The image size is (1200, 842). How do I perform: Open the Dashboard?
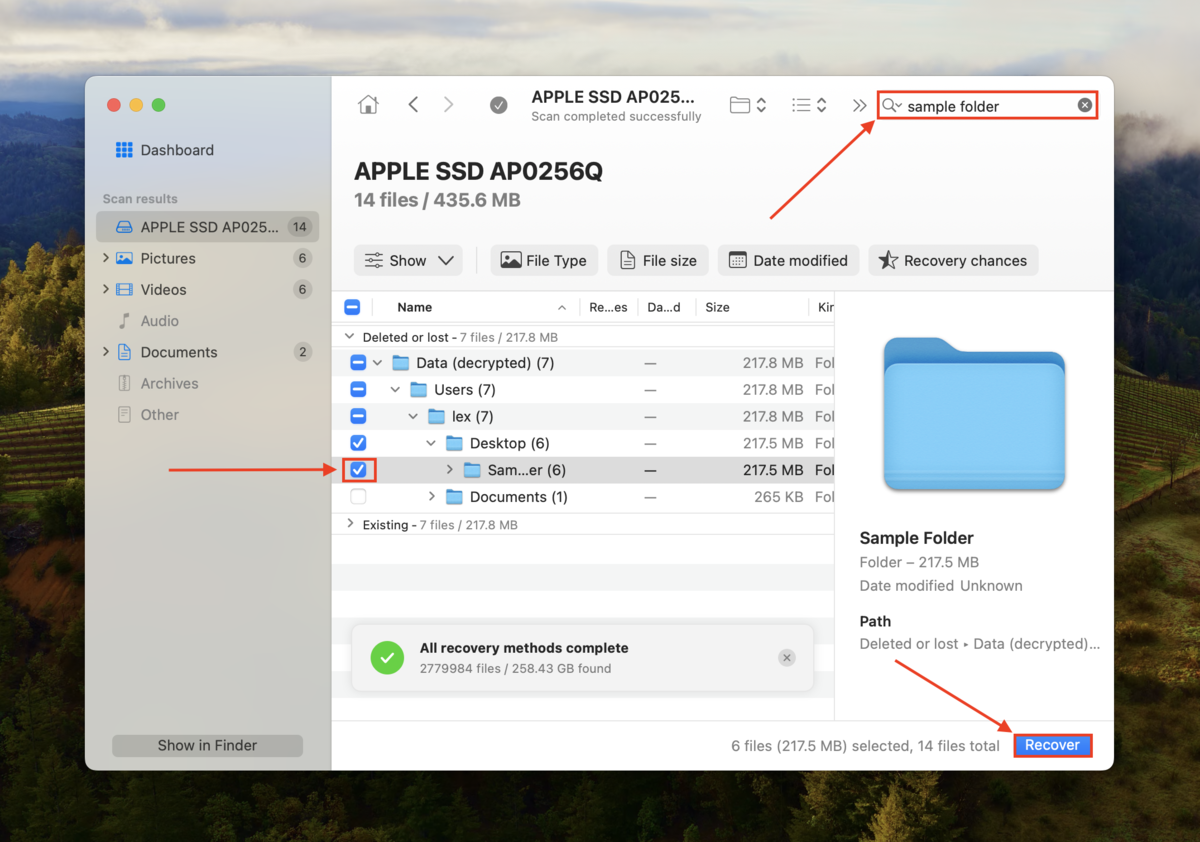coord(165,150)
